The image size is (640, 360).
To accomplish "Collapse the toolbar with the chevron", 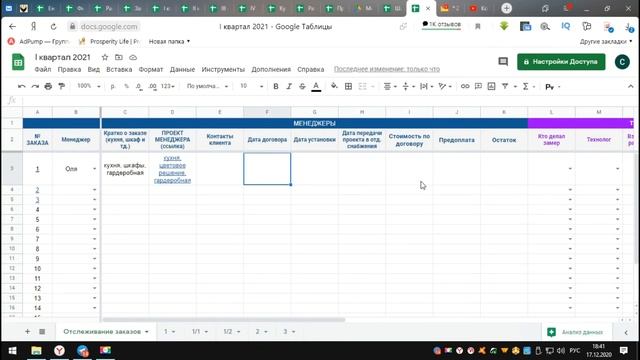I will point(631,87).
